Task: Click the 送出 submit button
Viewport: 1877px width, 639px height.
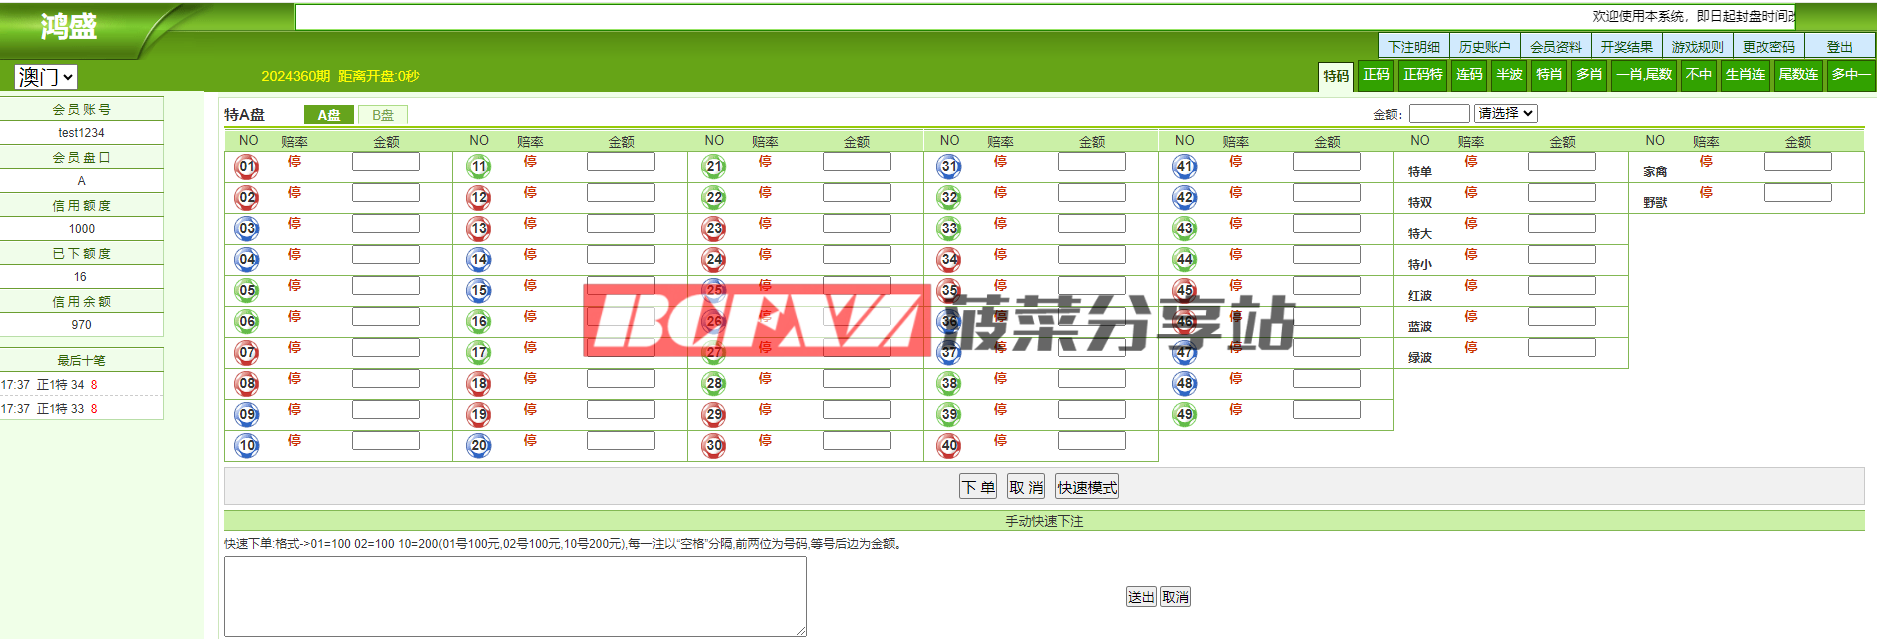Action: click(x=1141, y=597)
